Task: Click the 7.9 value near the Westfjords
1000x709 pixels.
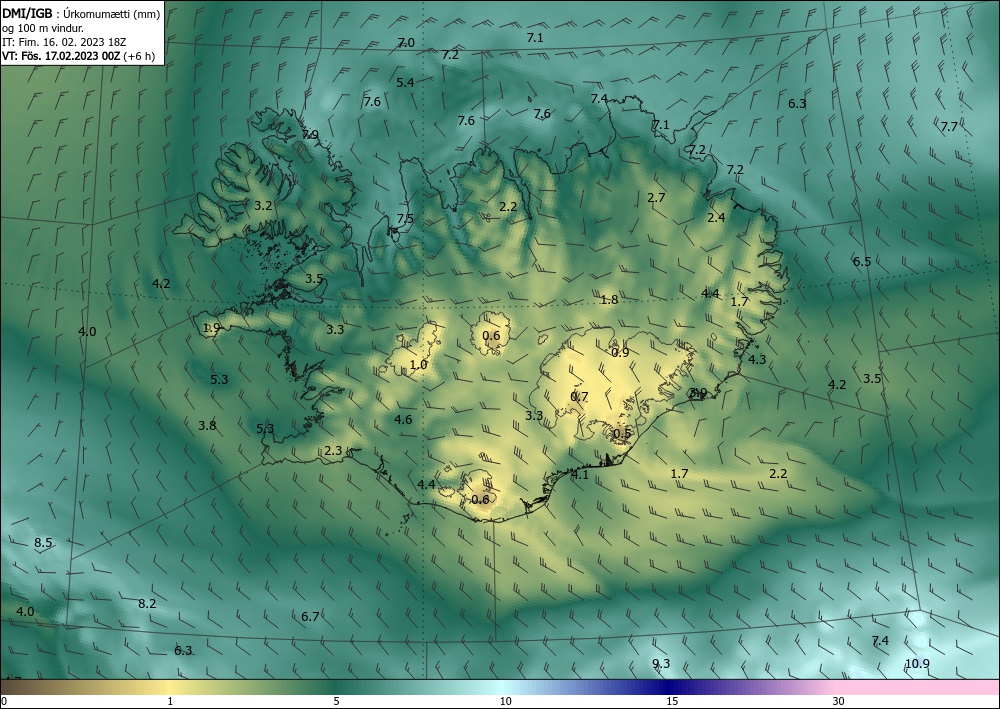Action: point(310,135)
